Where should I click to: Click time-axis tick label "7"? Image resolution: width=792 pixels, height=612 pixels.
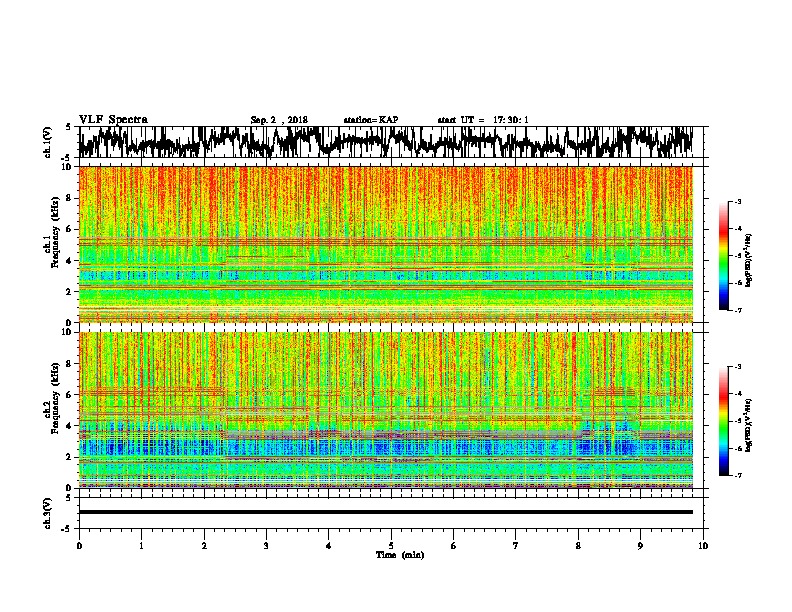pos(516,546)
